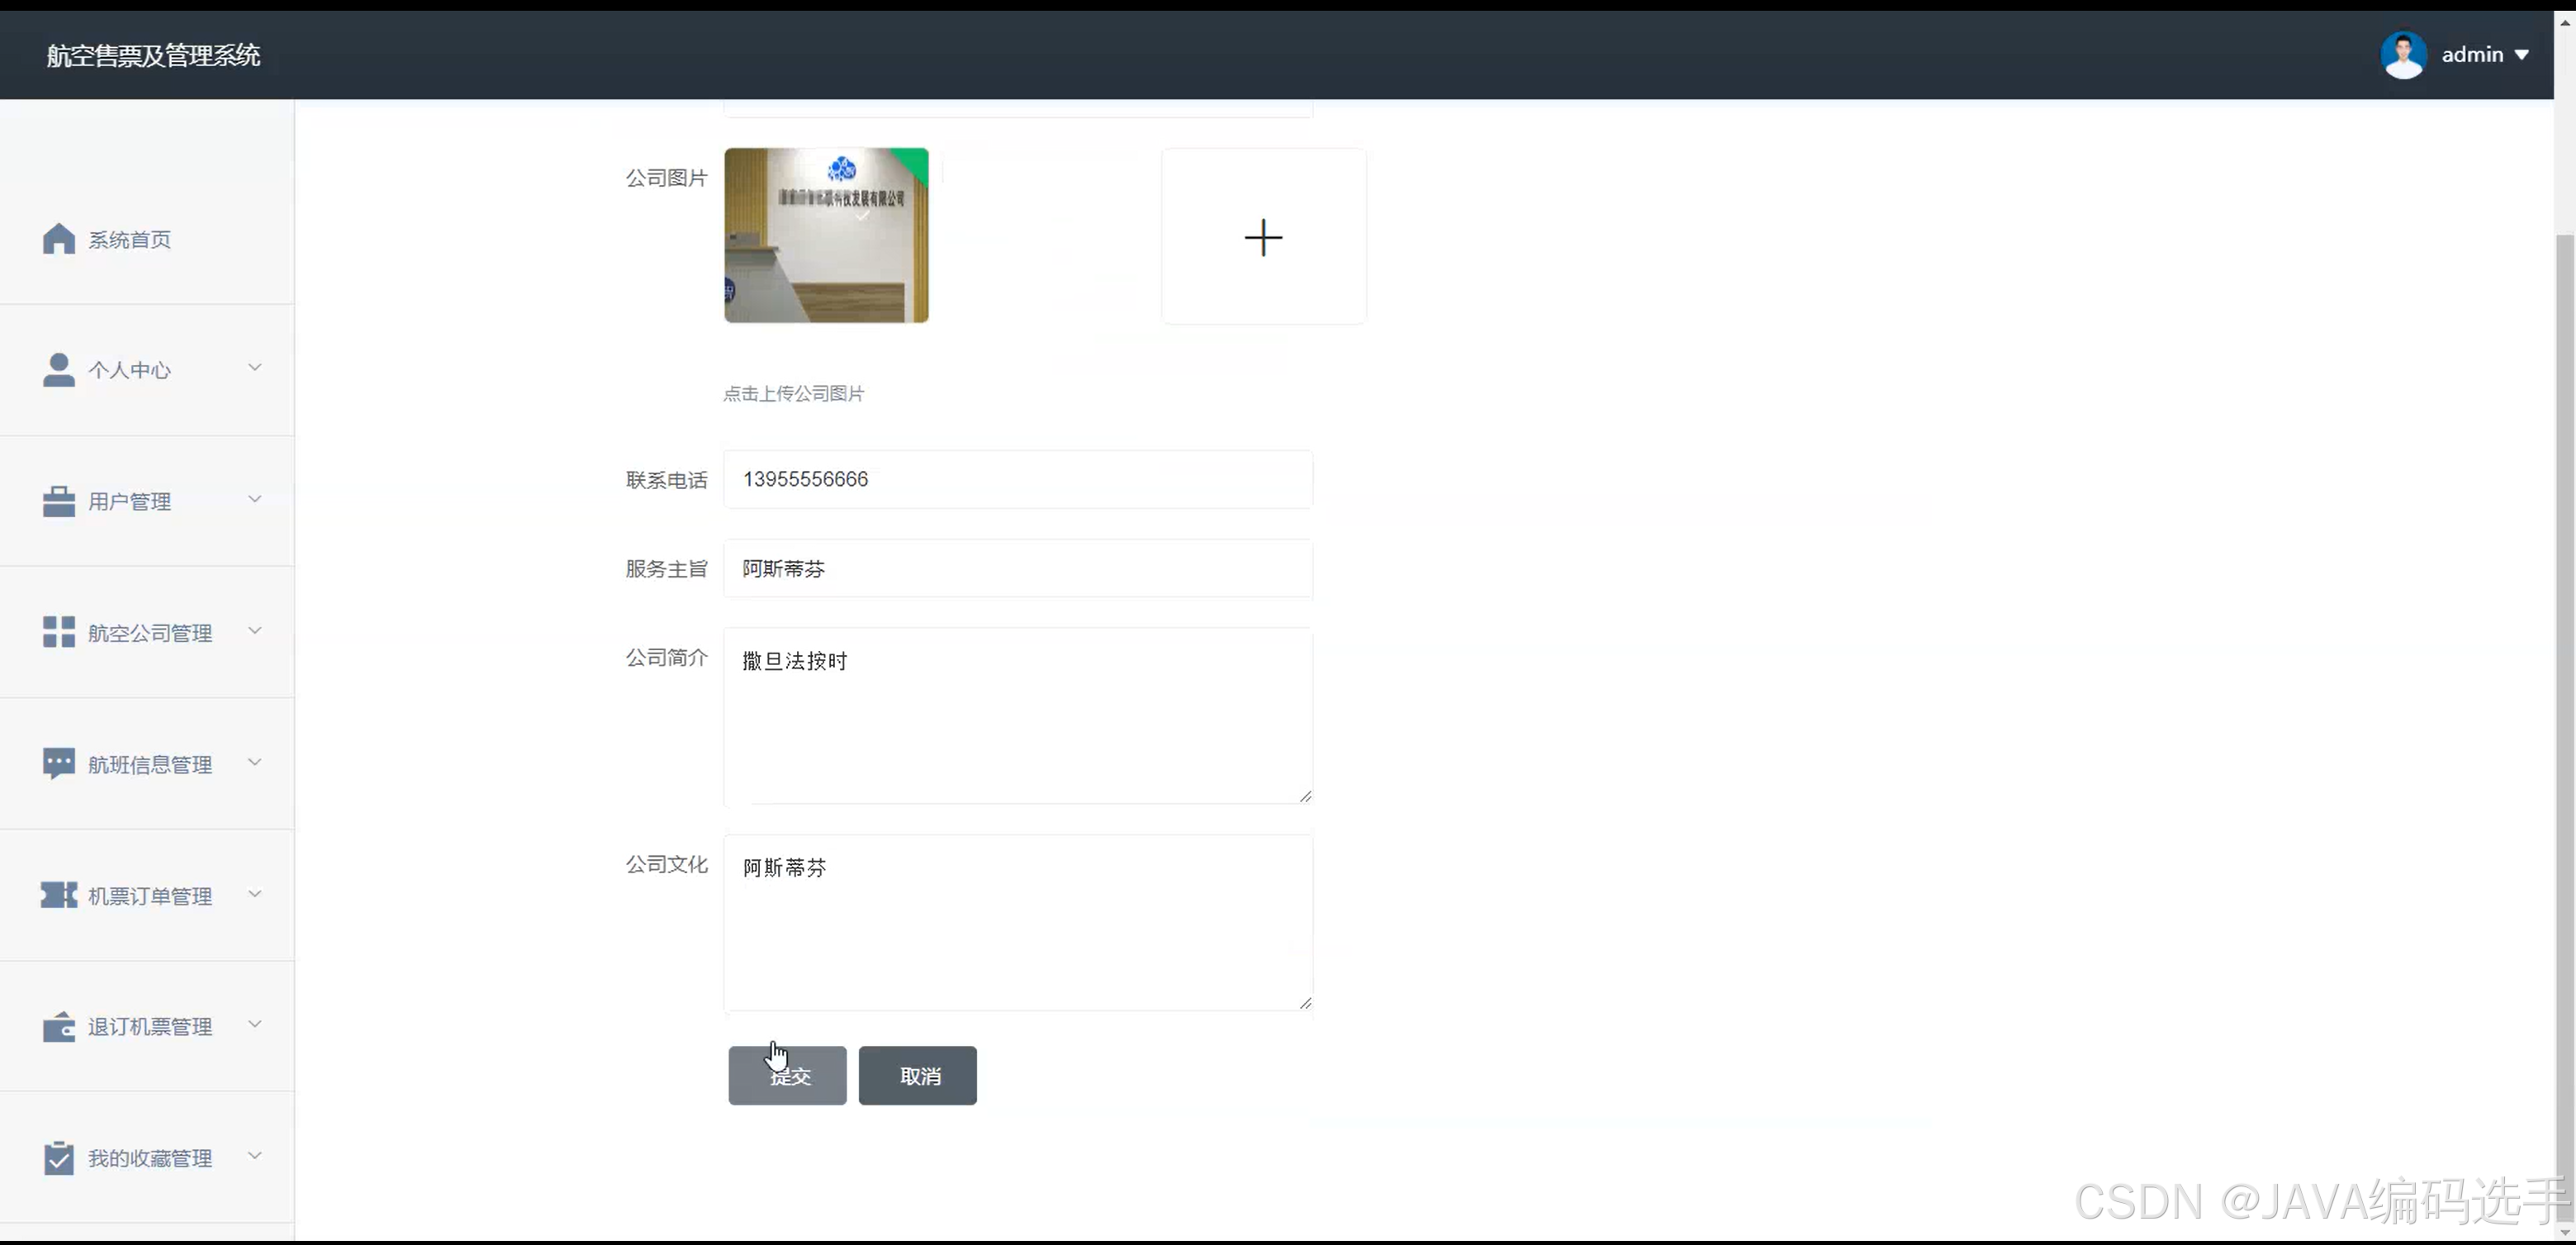Click the briefcase icon for 用户管理
The width and height of the screenshot is (2576, 1245).
tap(59, 501)
